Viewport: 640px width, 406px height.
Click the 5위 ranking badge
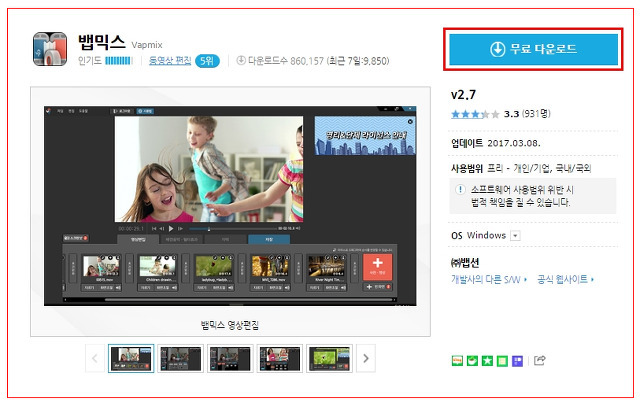[x=207, y=61]
